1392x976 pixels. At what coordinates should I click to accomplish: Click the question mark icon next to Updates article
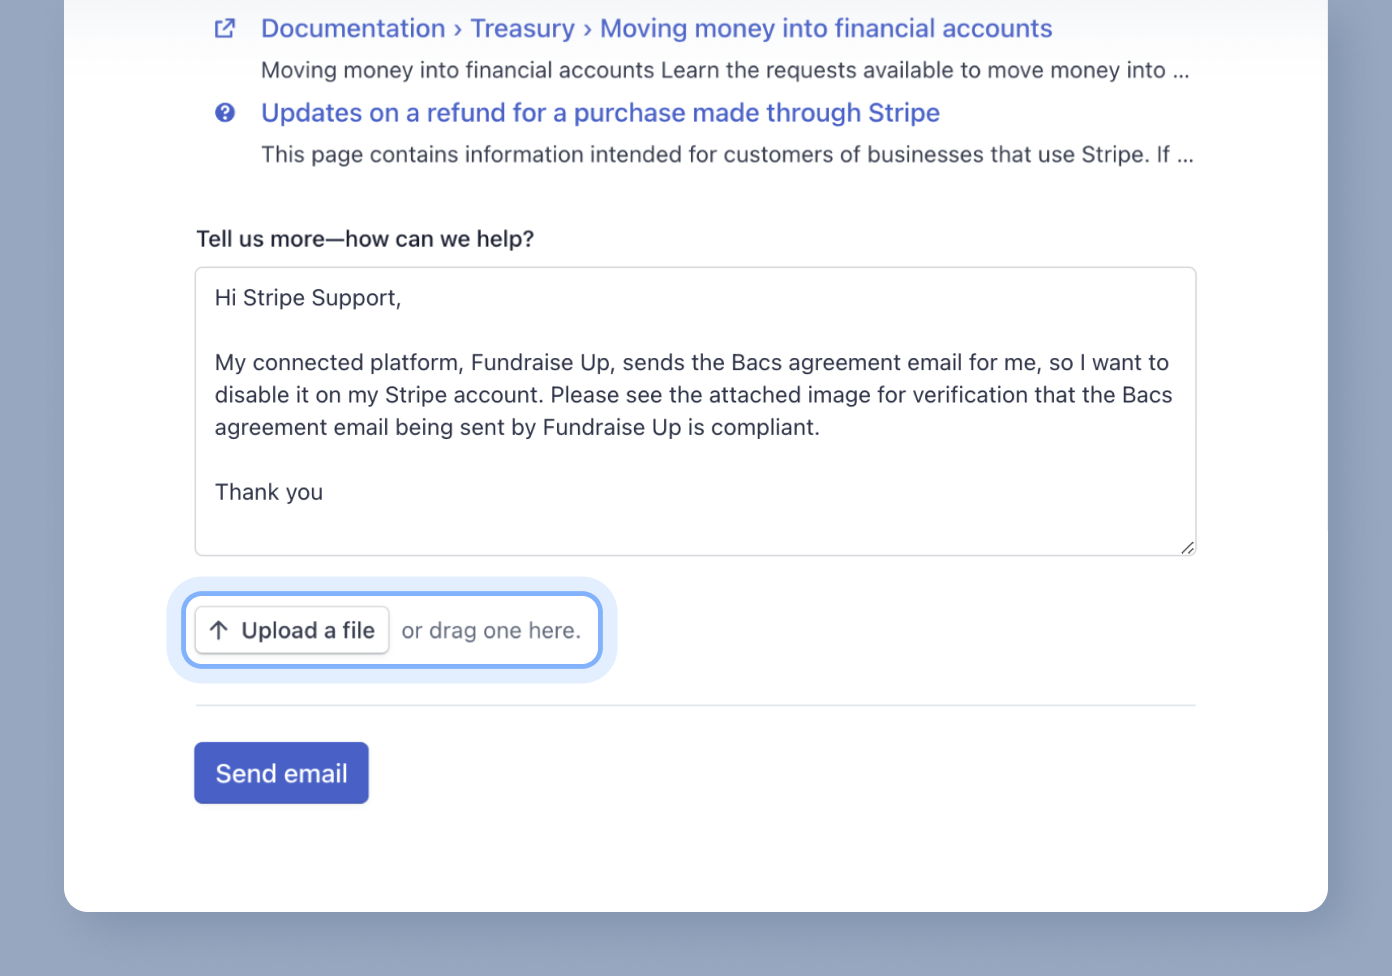click(225, 113)
